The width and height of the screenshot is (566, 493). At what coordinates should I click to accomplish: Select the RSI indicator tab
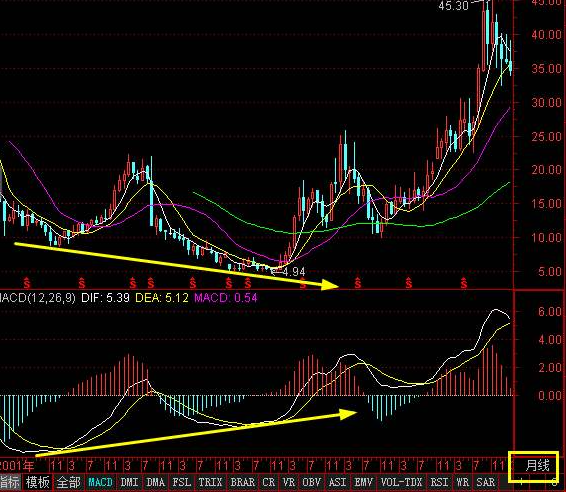439,482
